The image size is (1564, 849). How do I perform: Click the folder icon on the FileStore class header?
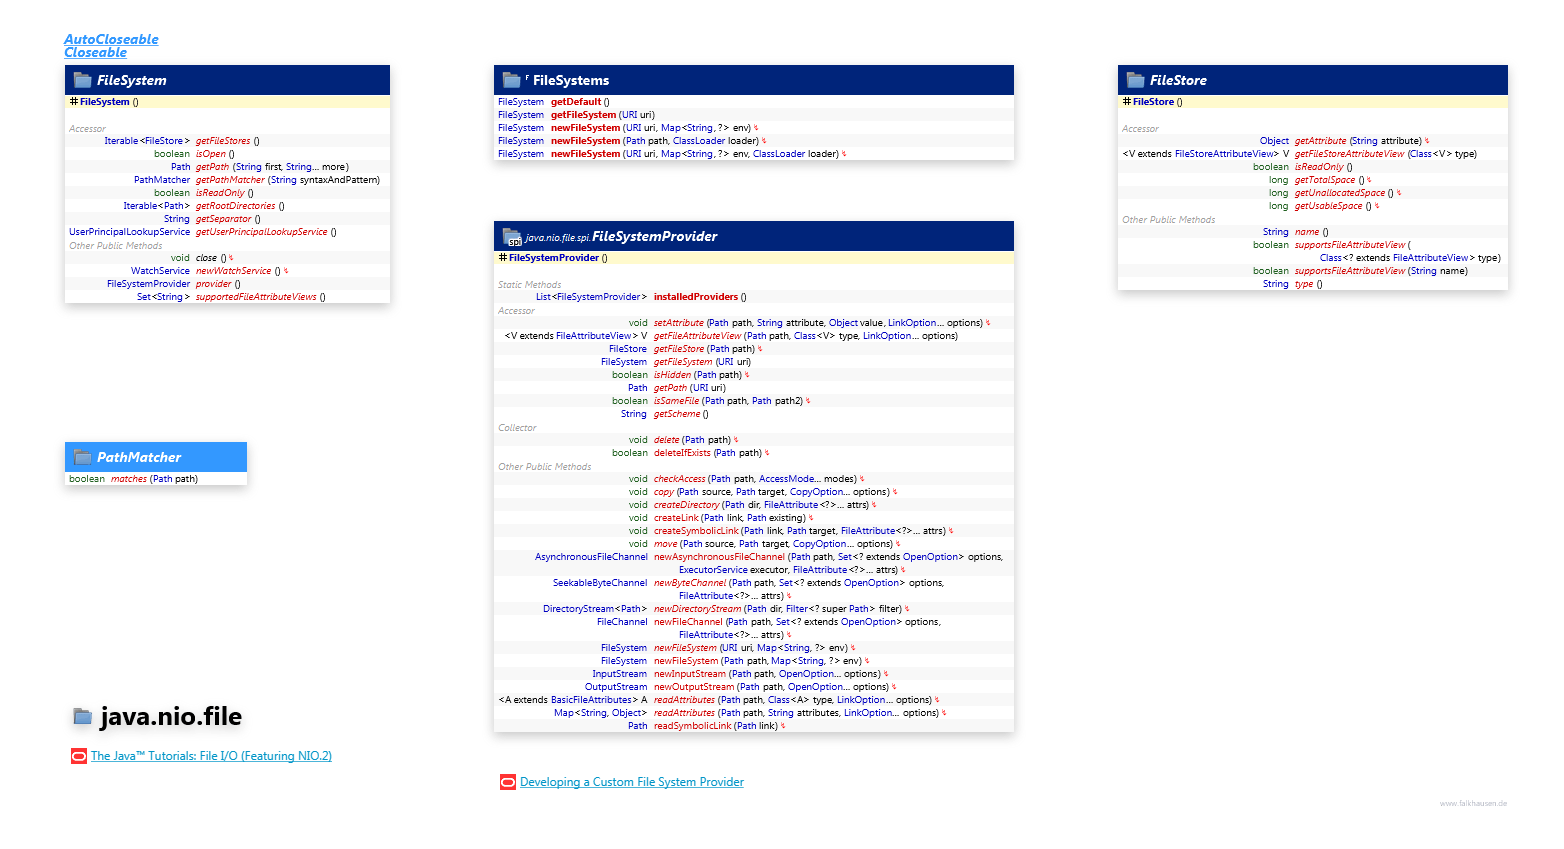(x=1133, y=79)
